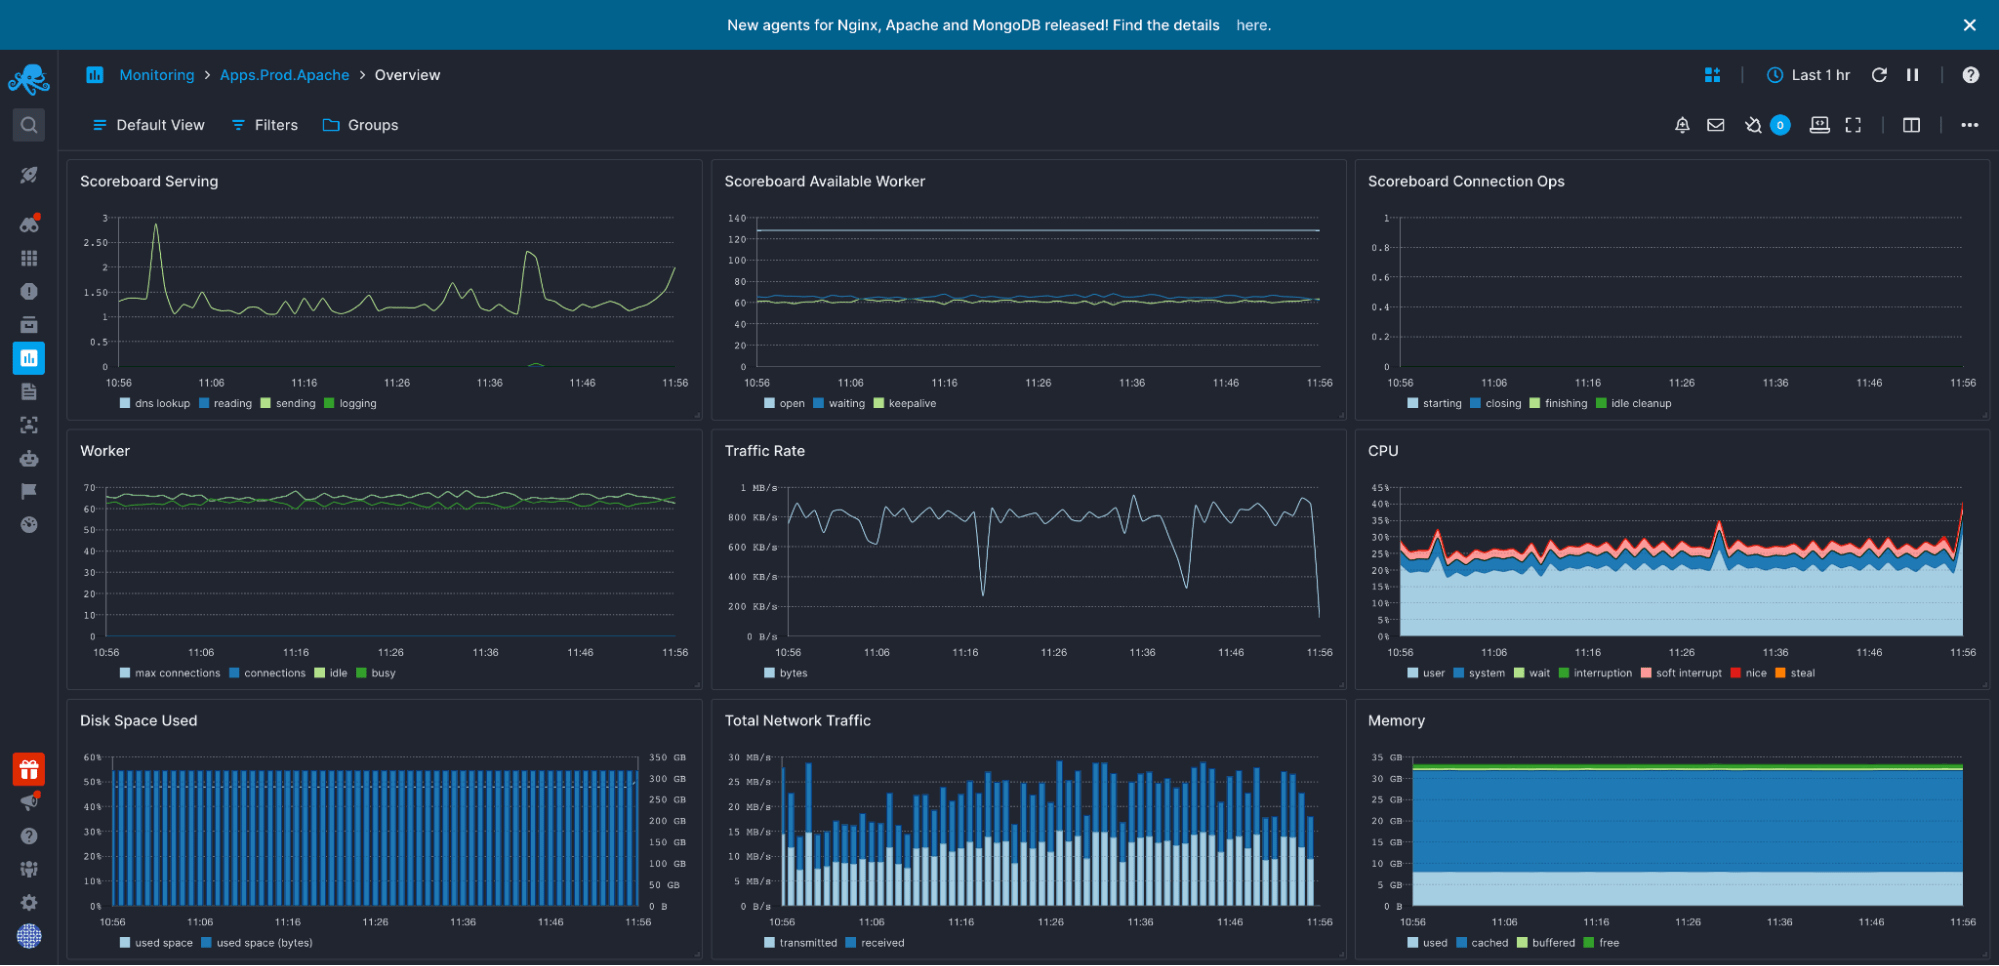Expand the Filters panel
This screenshot has width=1999, height=966.
(x=264, y=125)
